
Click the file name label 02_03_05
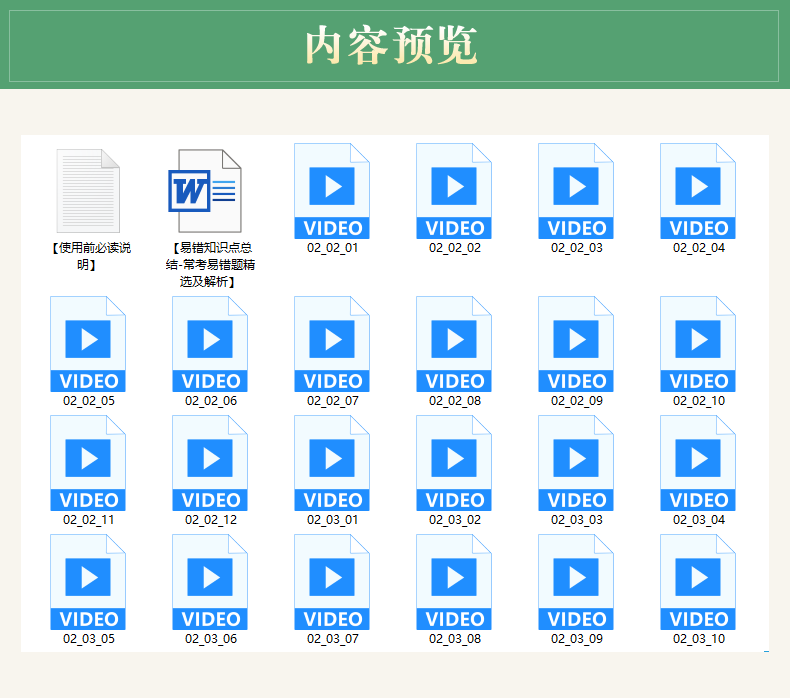[x=89, y=639]
